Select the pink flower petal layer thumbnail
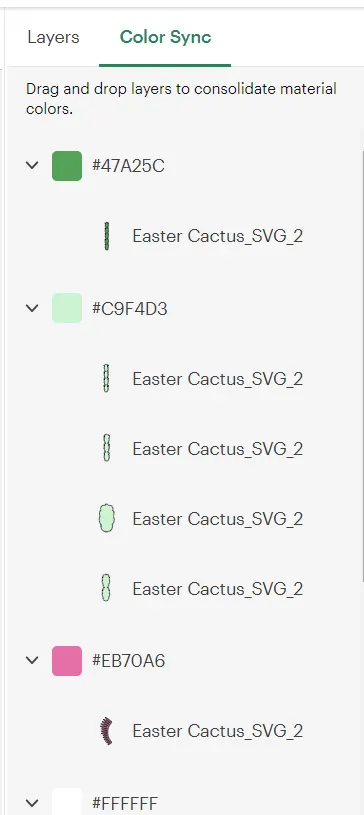The width and height of the screenshot is (364, 815). pyautogui.click(x=107, y=731)
